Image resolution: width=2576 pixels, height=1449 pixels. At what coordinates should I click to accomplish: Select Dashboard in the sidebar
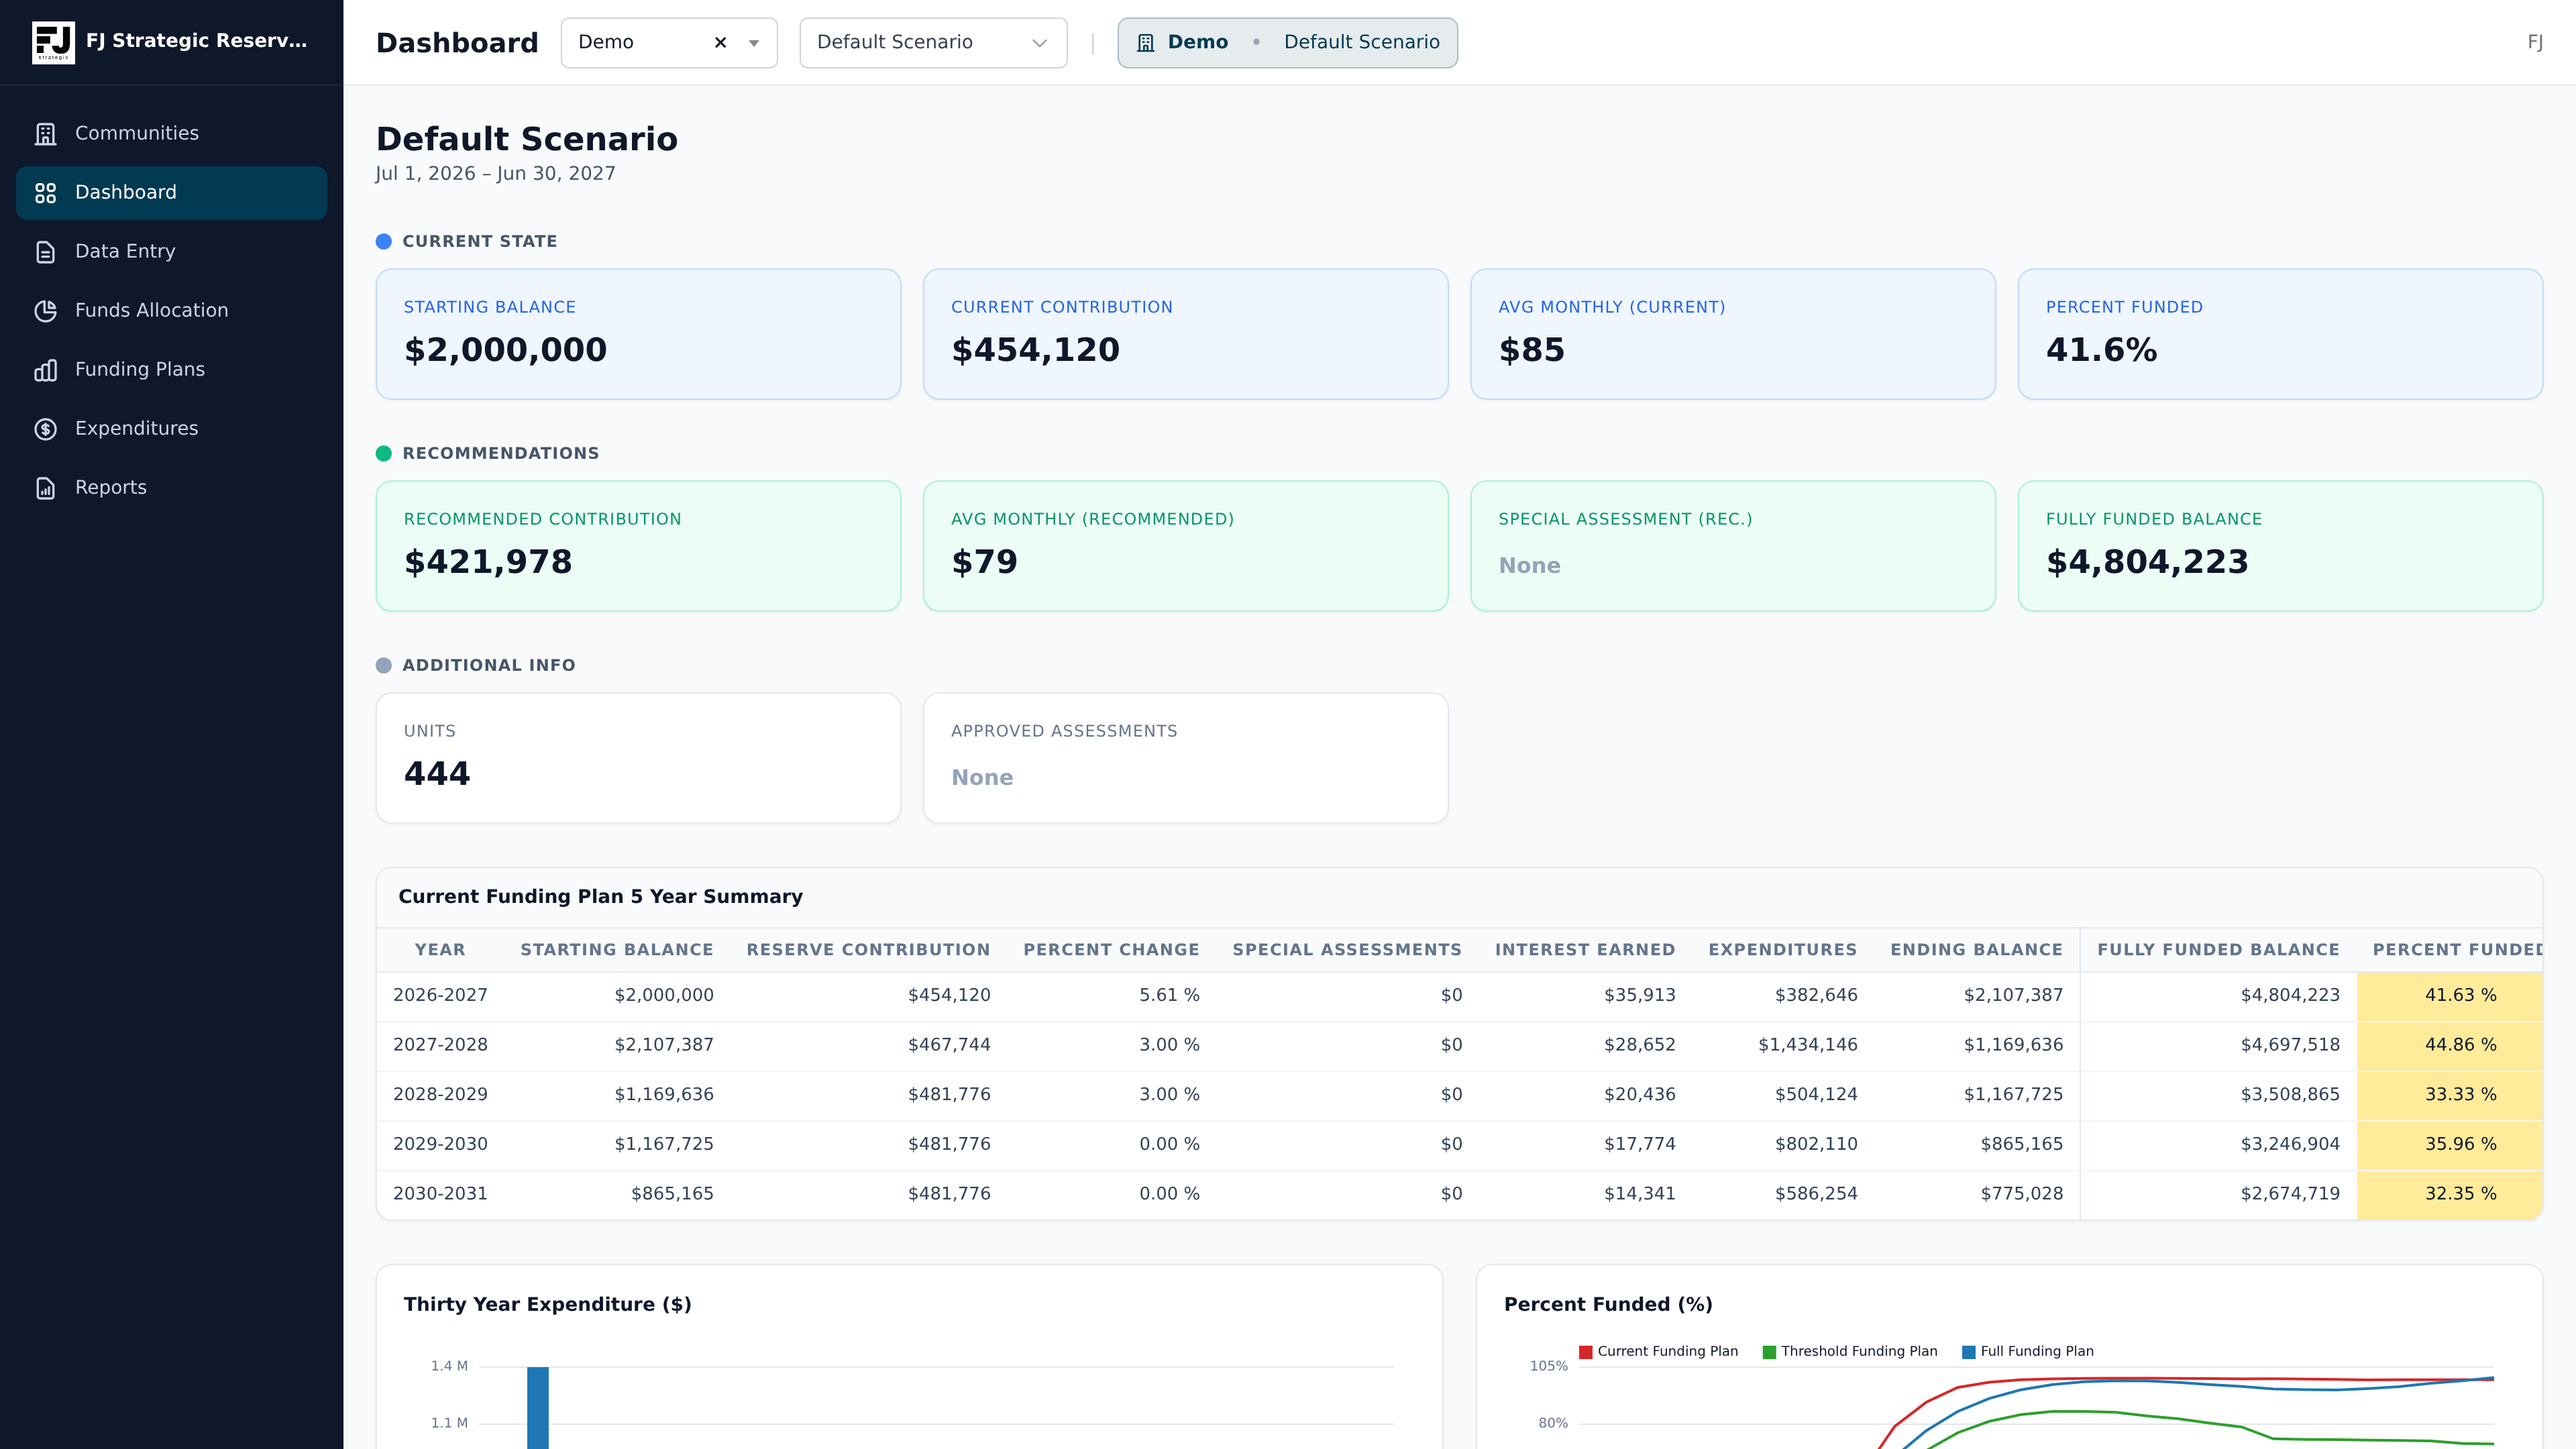pyautogui.click(x=171, y=193)
